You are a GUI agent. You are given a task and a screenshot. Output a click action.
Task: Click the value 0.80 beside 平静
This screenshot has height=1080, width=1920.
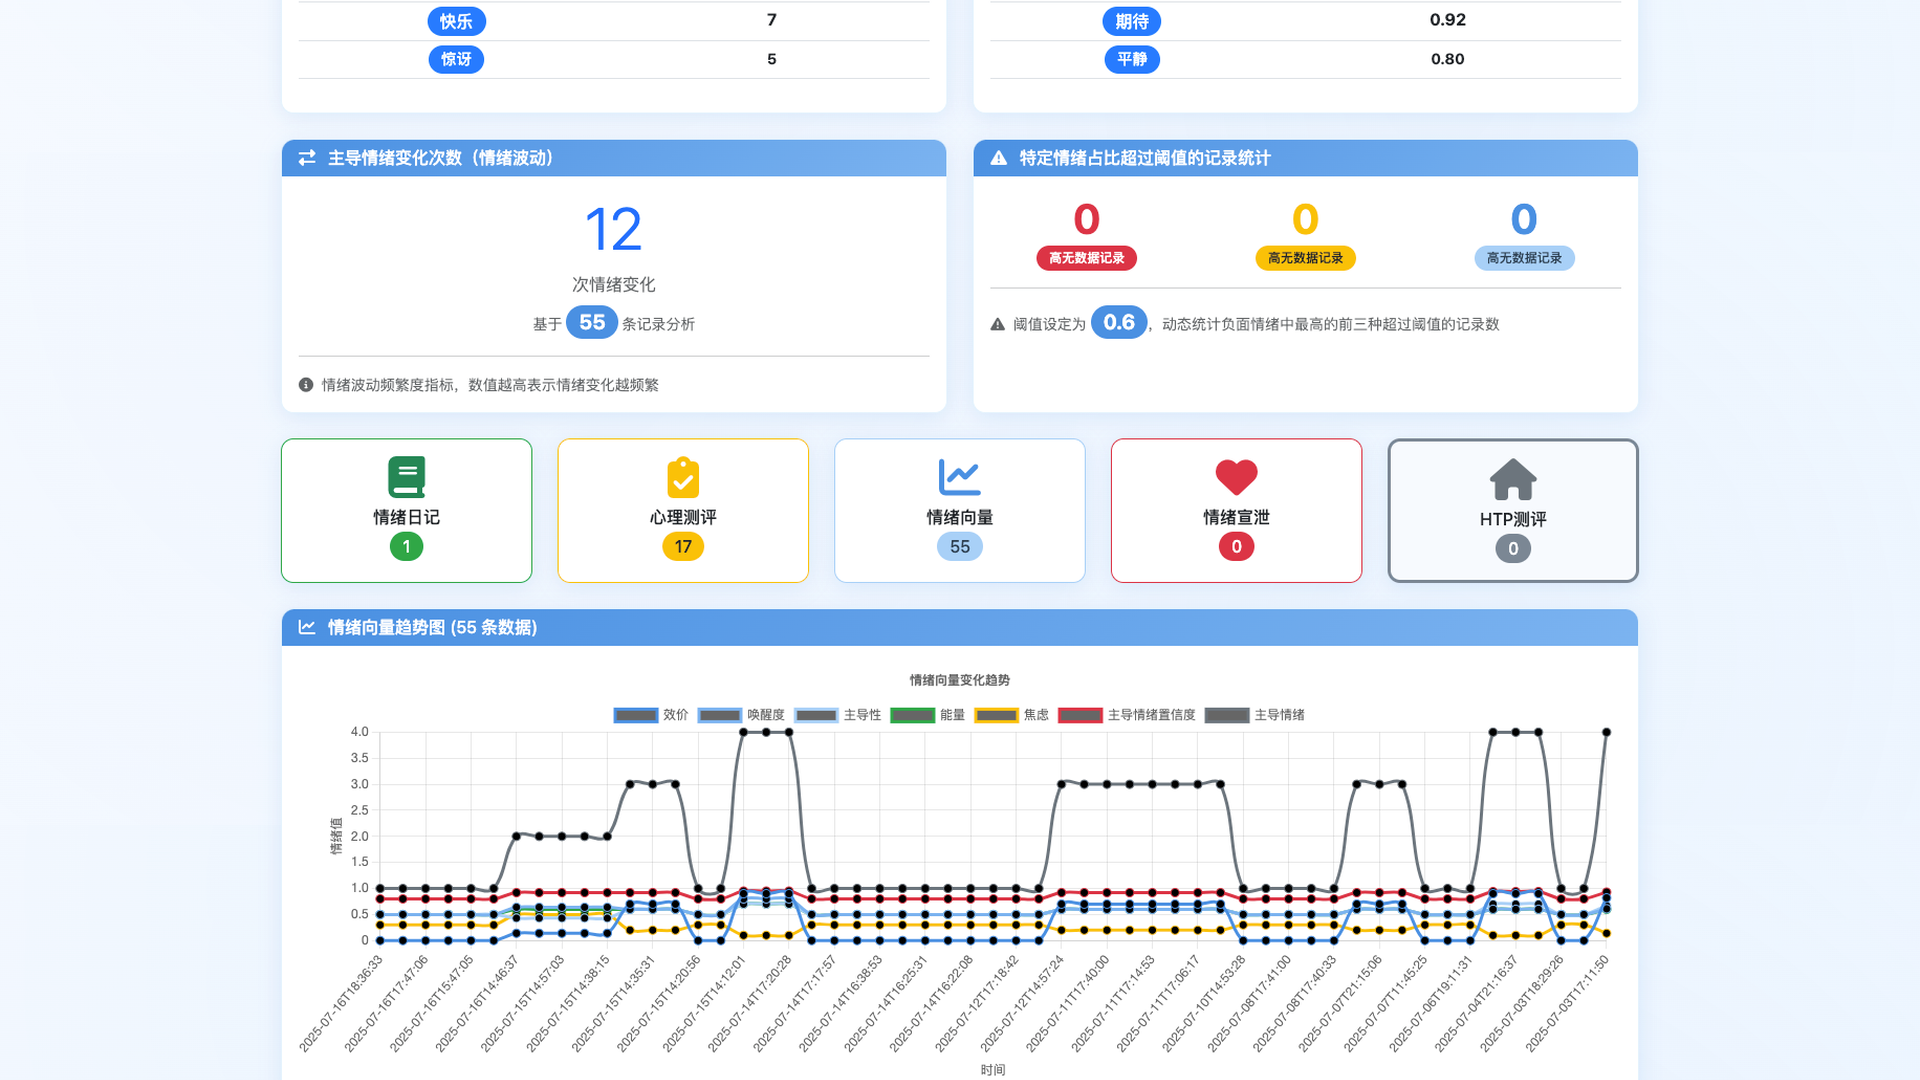pos(1447,59)
